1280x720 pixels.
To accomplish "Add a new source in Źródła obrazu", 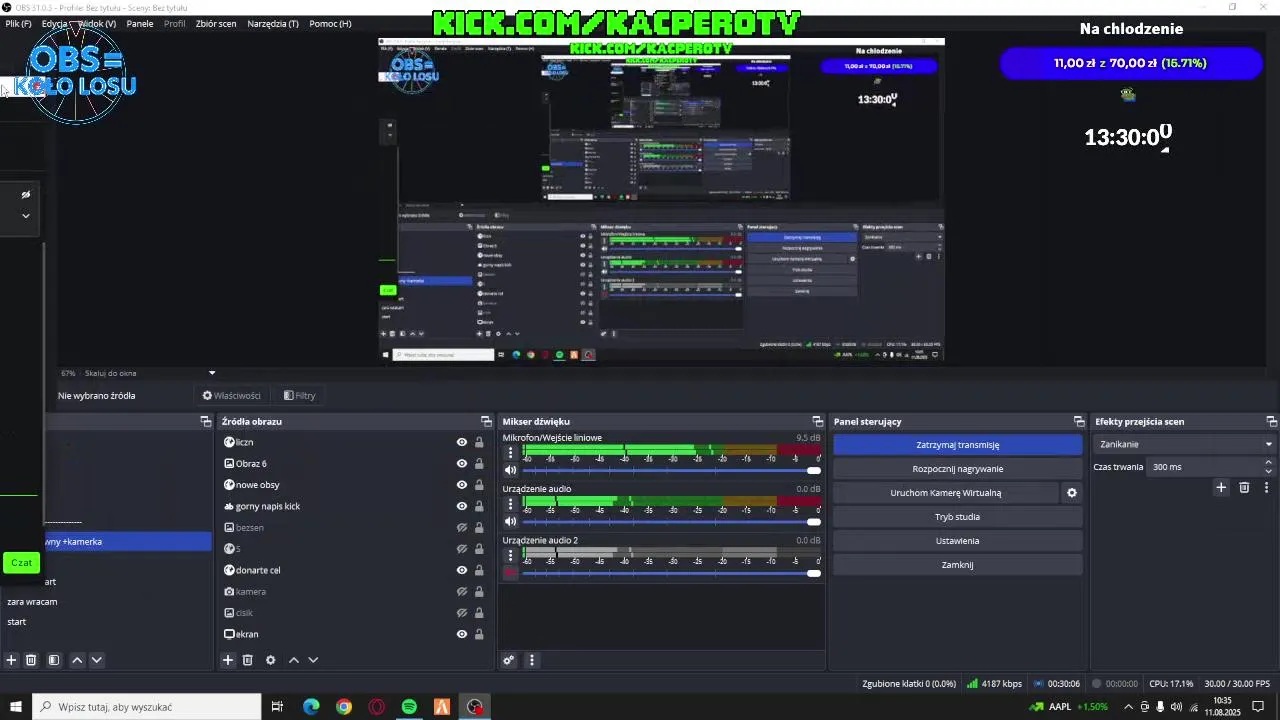I will (228, 660).
